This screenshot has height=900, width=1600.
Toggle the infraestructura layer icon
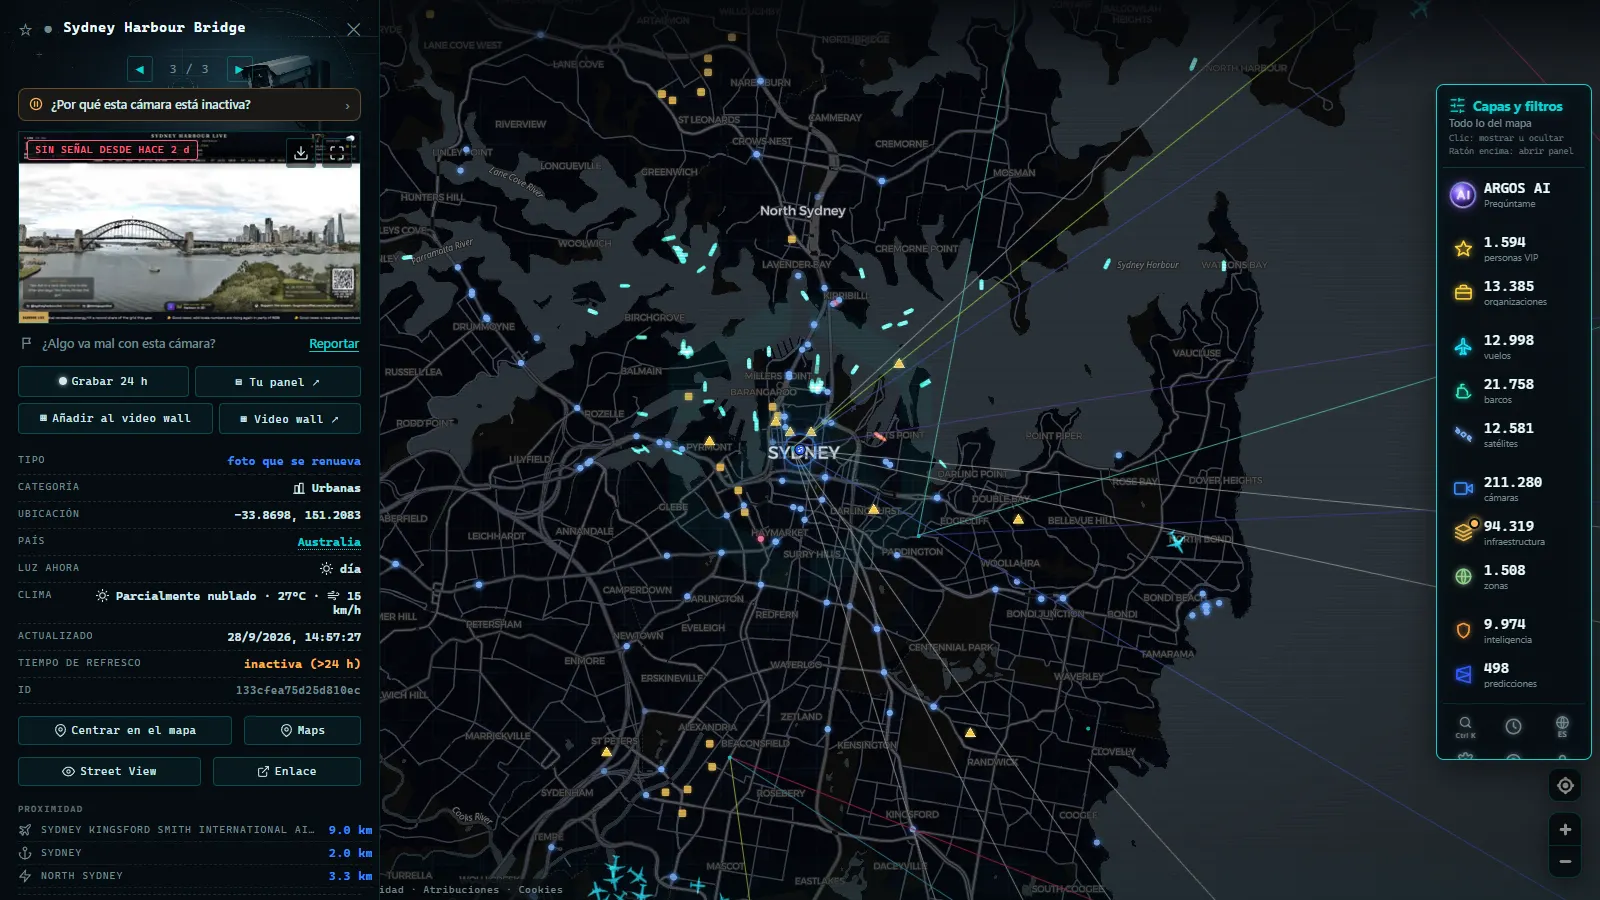coord(1463,532)
